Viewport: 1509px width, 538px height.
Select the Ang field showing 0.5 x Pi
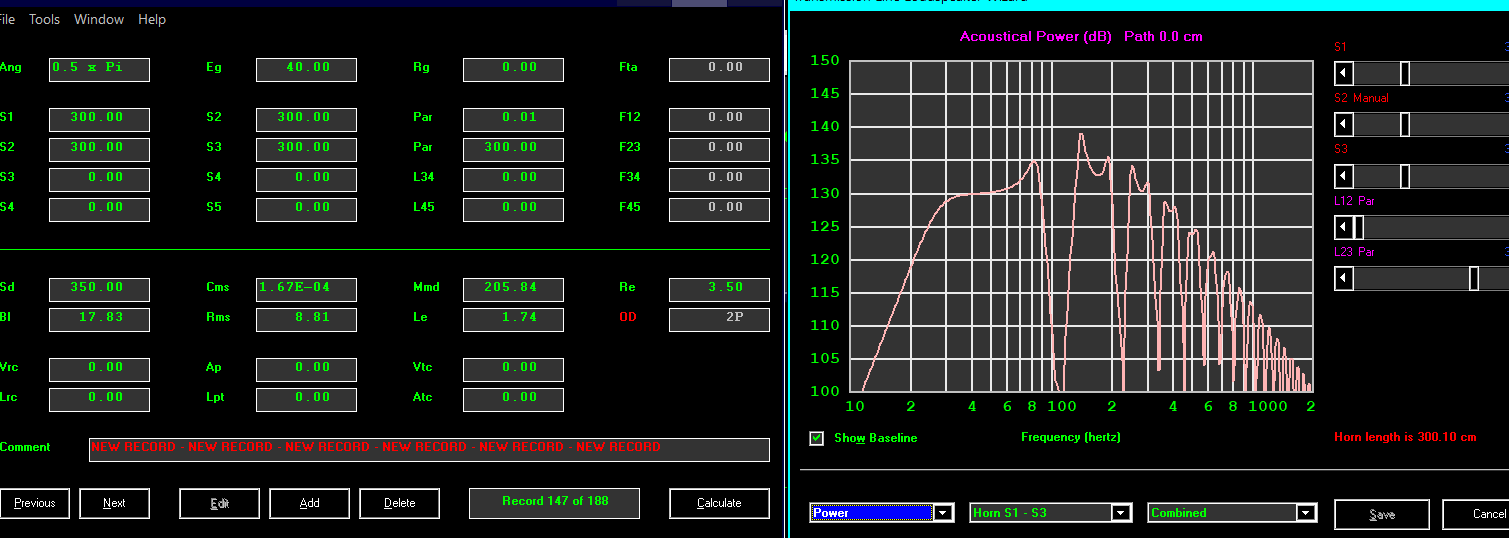pos(100,69)
